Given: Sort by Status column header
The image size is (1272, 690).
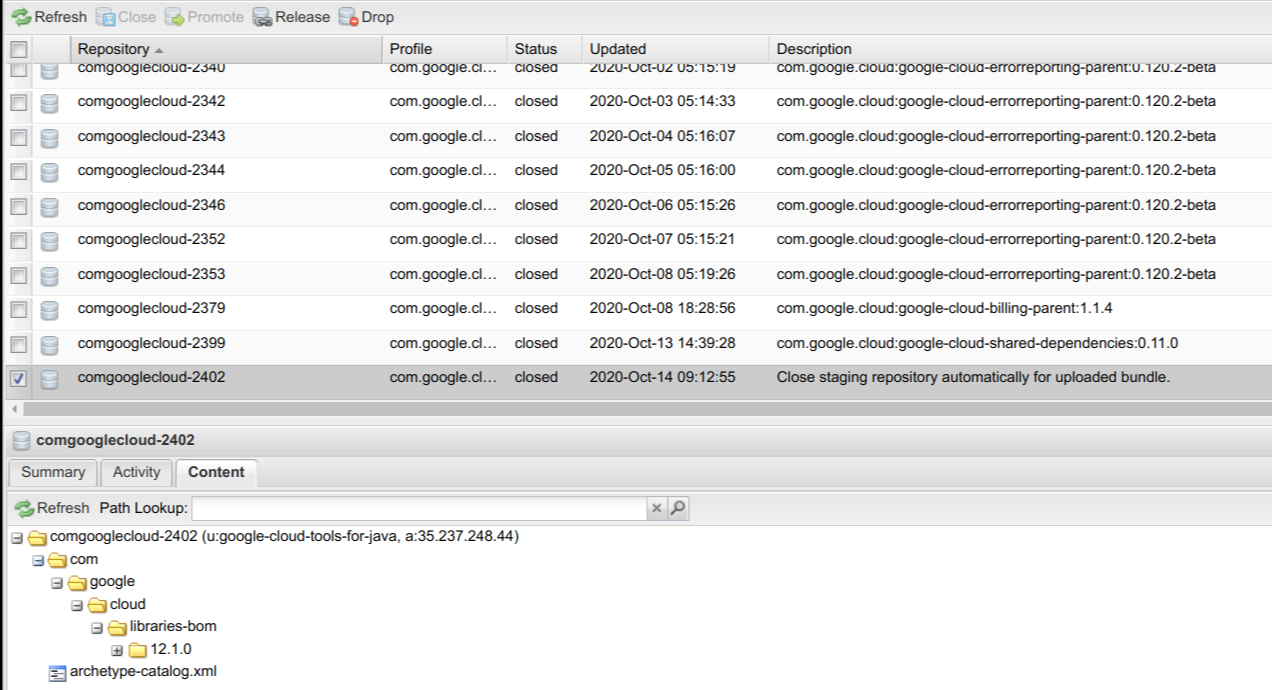Looking at the screenshot, I should (544, 49).
